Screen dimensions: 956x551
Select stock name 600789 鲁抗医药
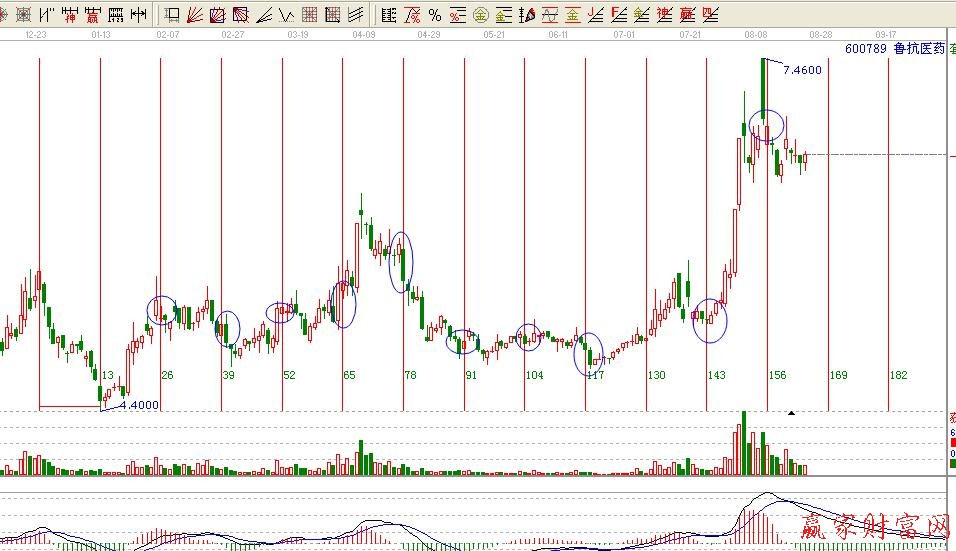894,48
